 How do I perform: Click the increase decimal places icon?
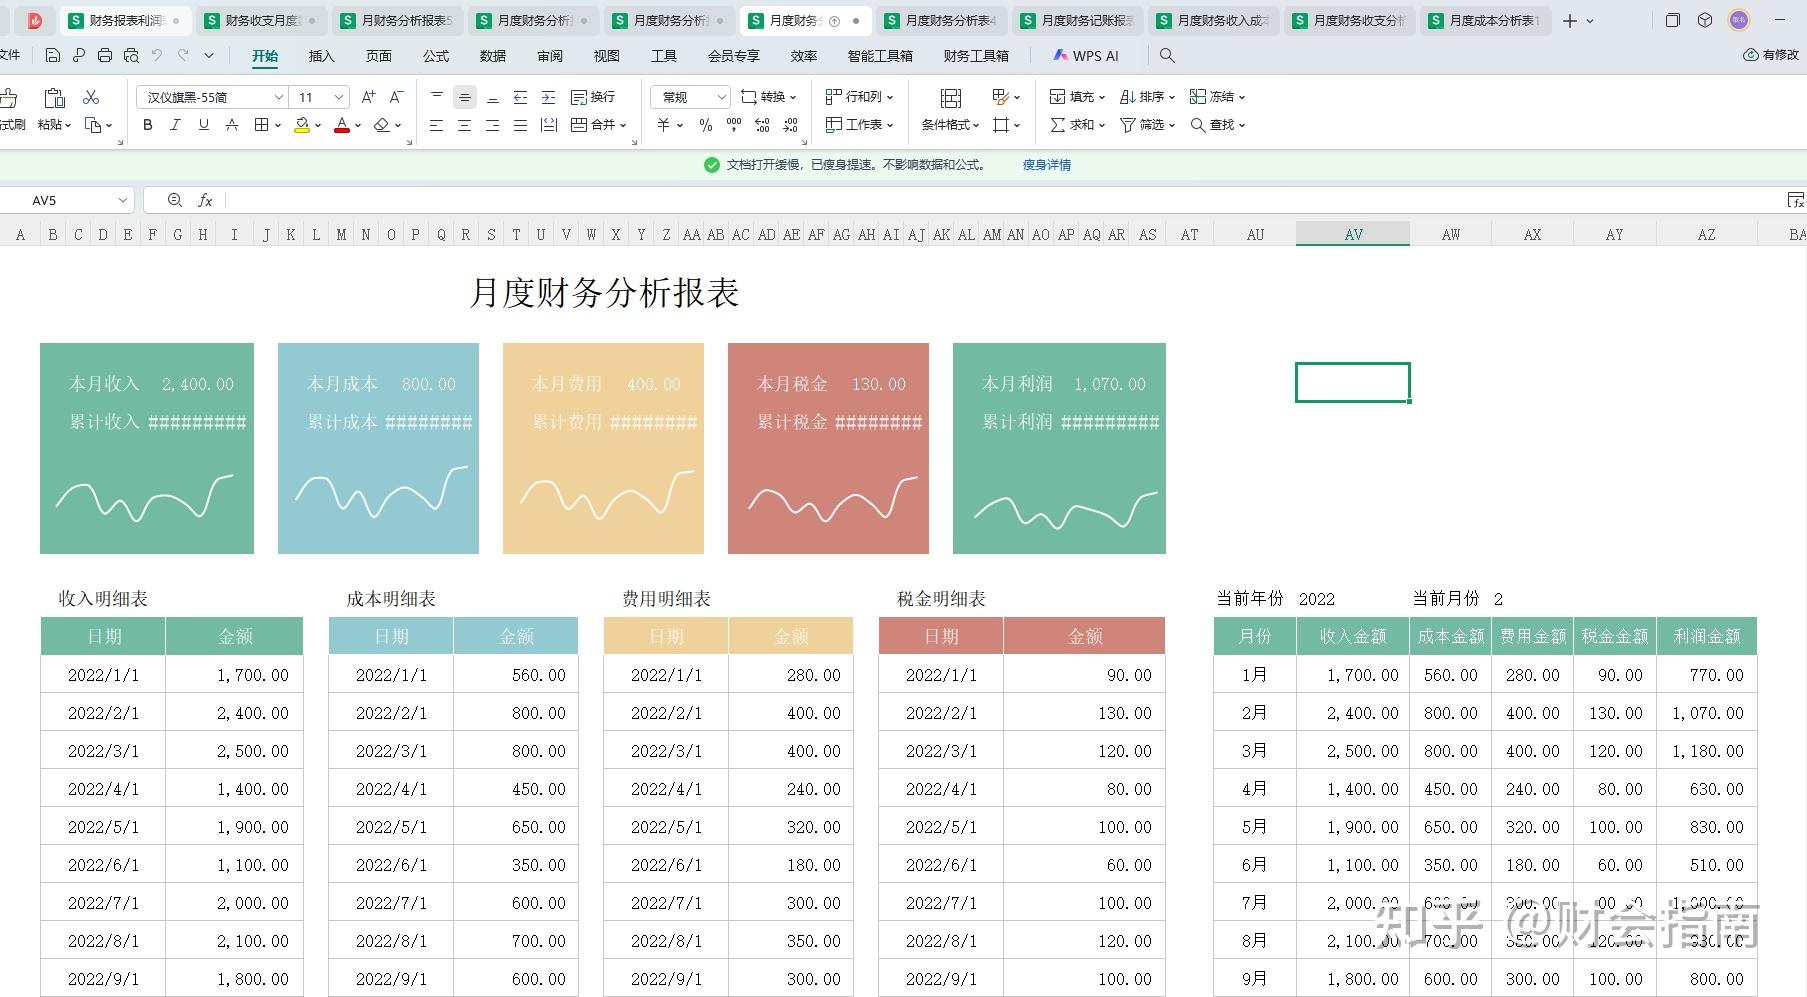762,125
